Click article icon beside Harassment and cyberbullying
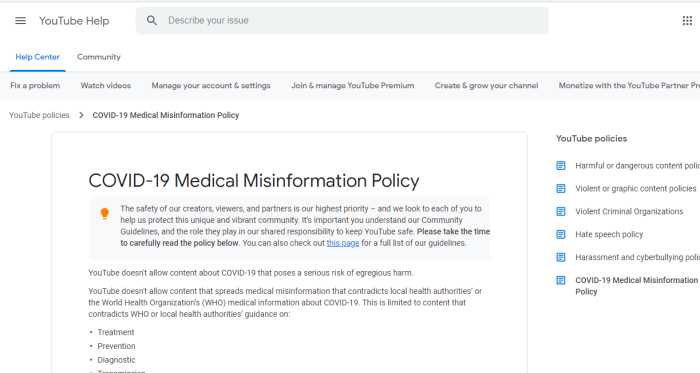Image resolution: width=700 pixels, height=373 pixels. (561, 257)
